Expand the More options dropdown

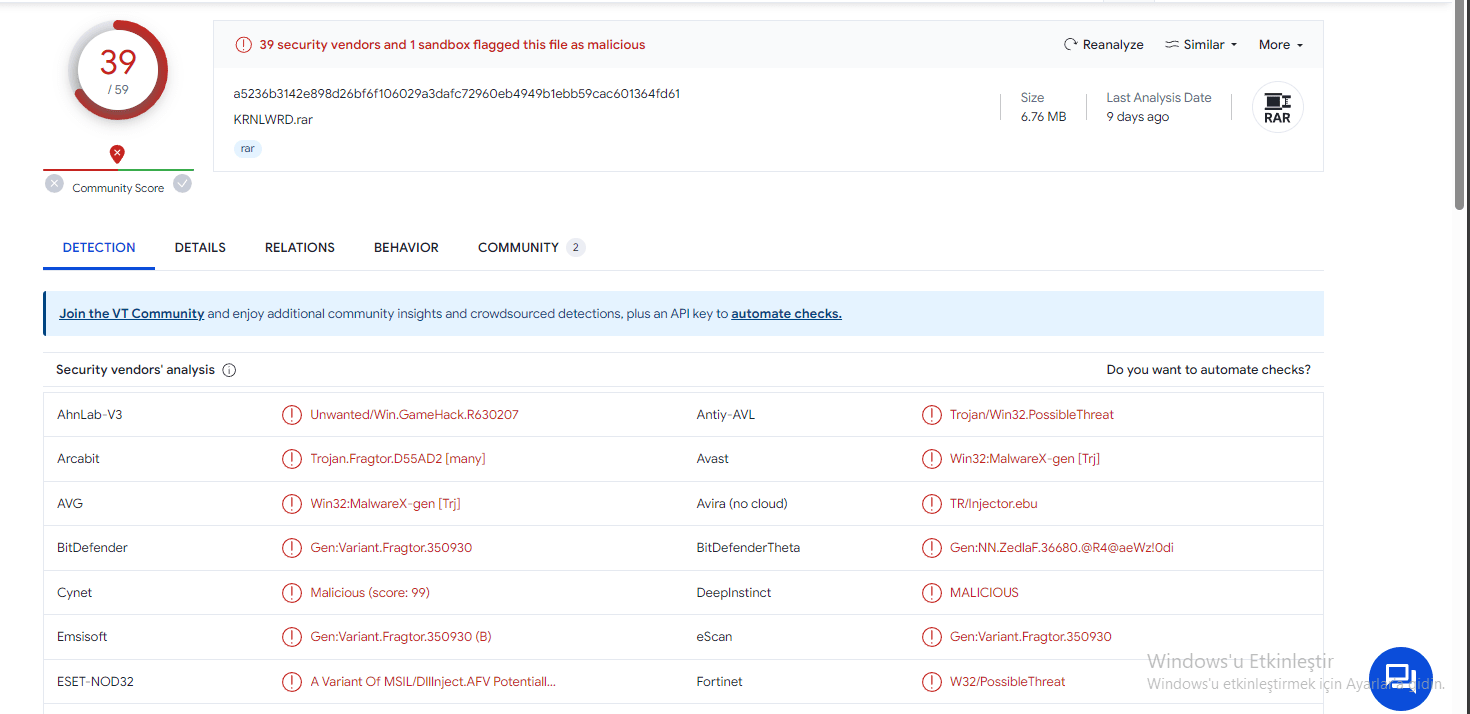[1281, 45]
